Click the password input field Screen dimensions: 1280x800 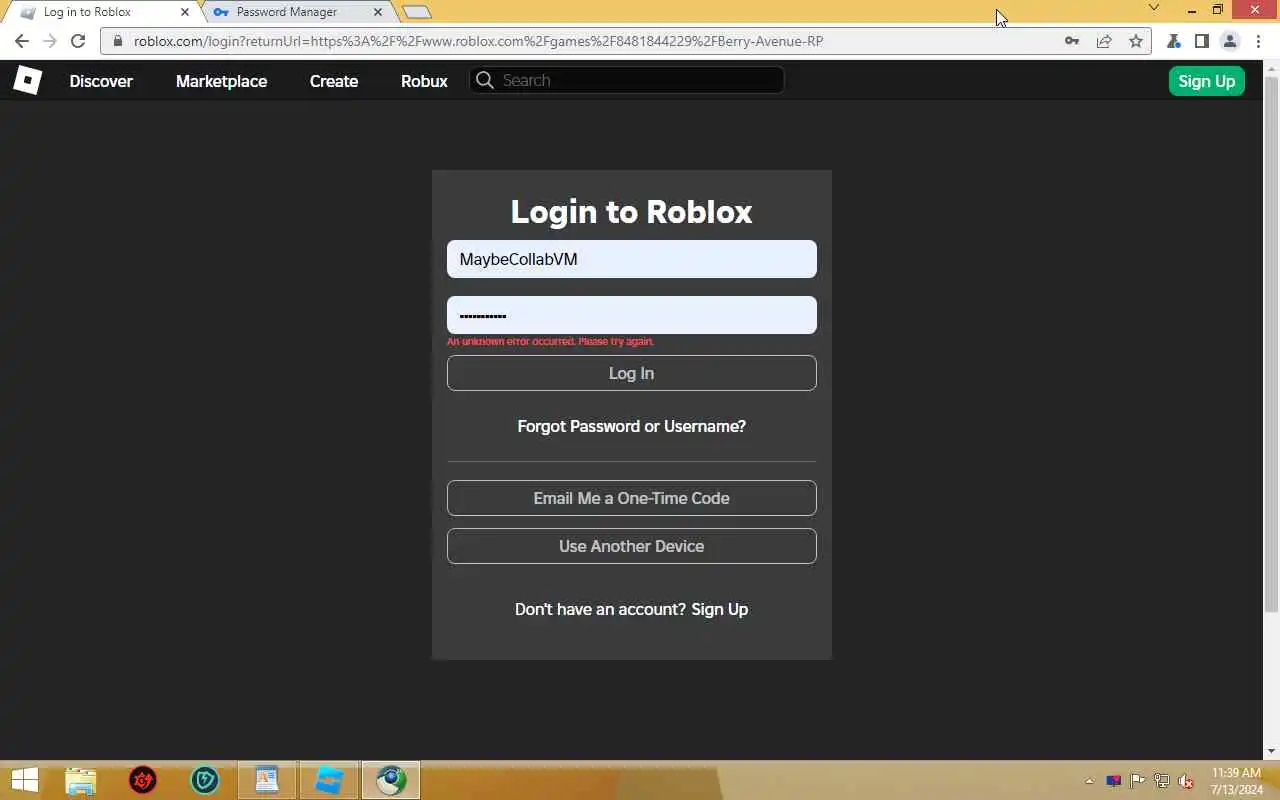pos(632,315)
